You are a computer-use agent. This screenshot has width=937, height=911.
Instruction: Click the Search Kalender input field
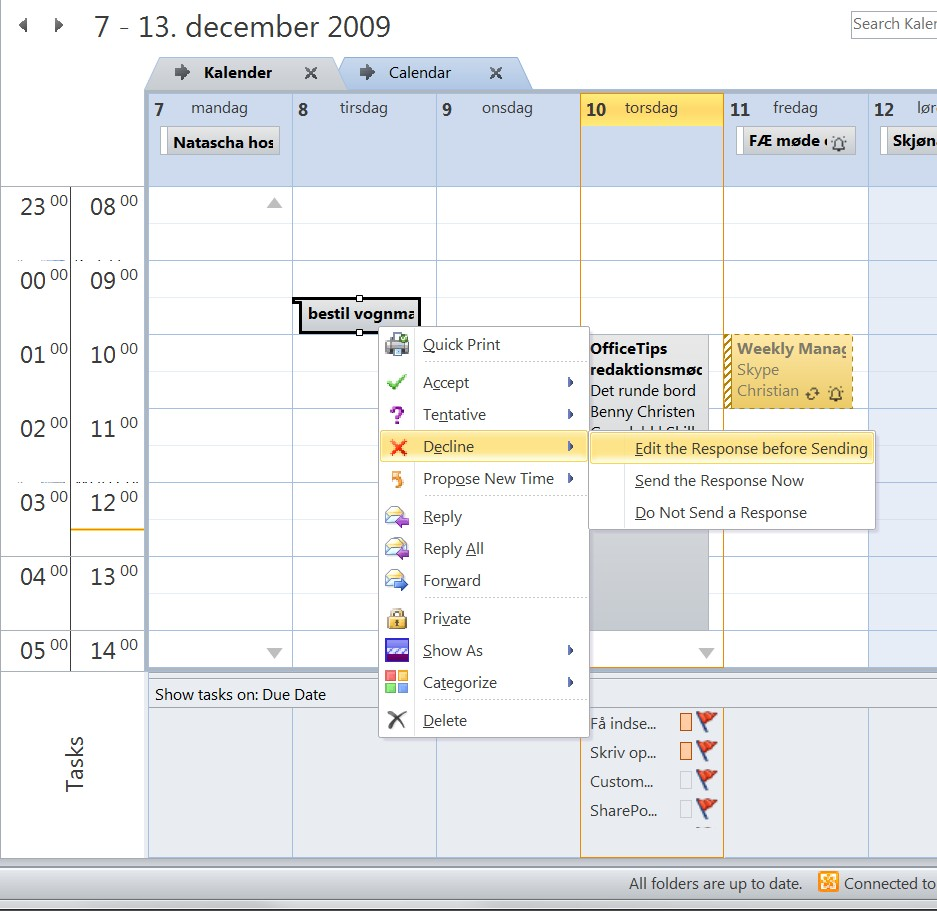pos(894,25)
